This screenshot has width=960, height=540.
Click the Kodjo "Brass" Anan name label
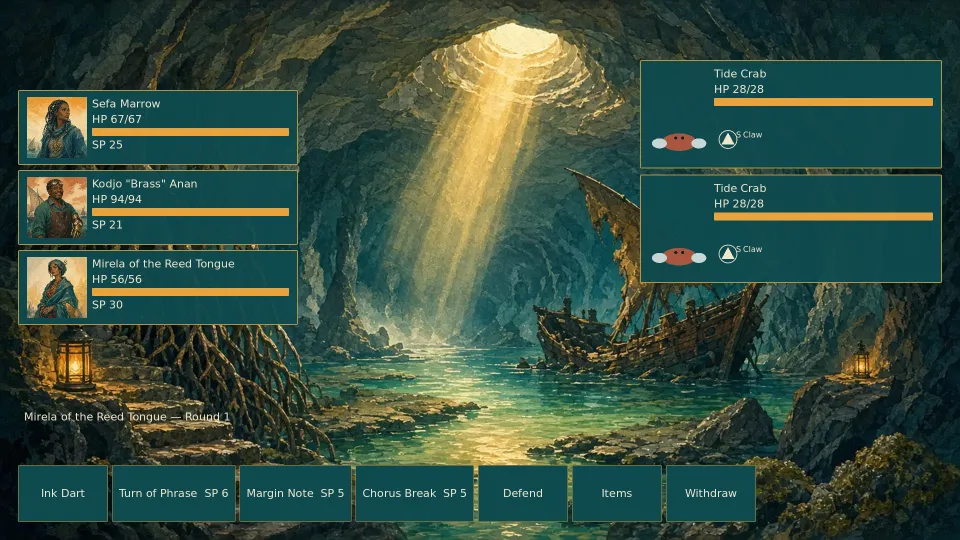click(x=144, y=184)
